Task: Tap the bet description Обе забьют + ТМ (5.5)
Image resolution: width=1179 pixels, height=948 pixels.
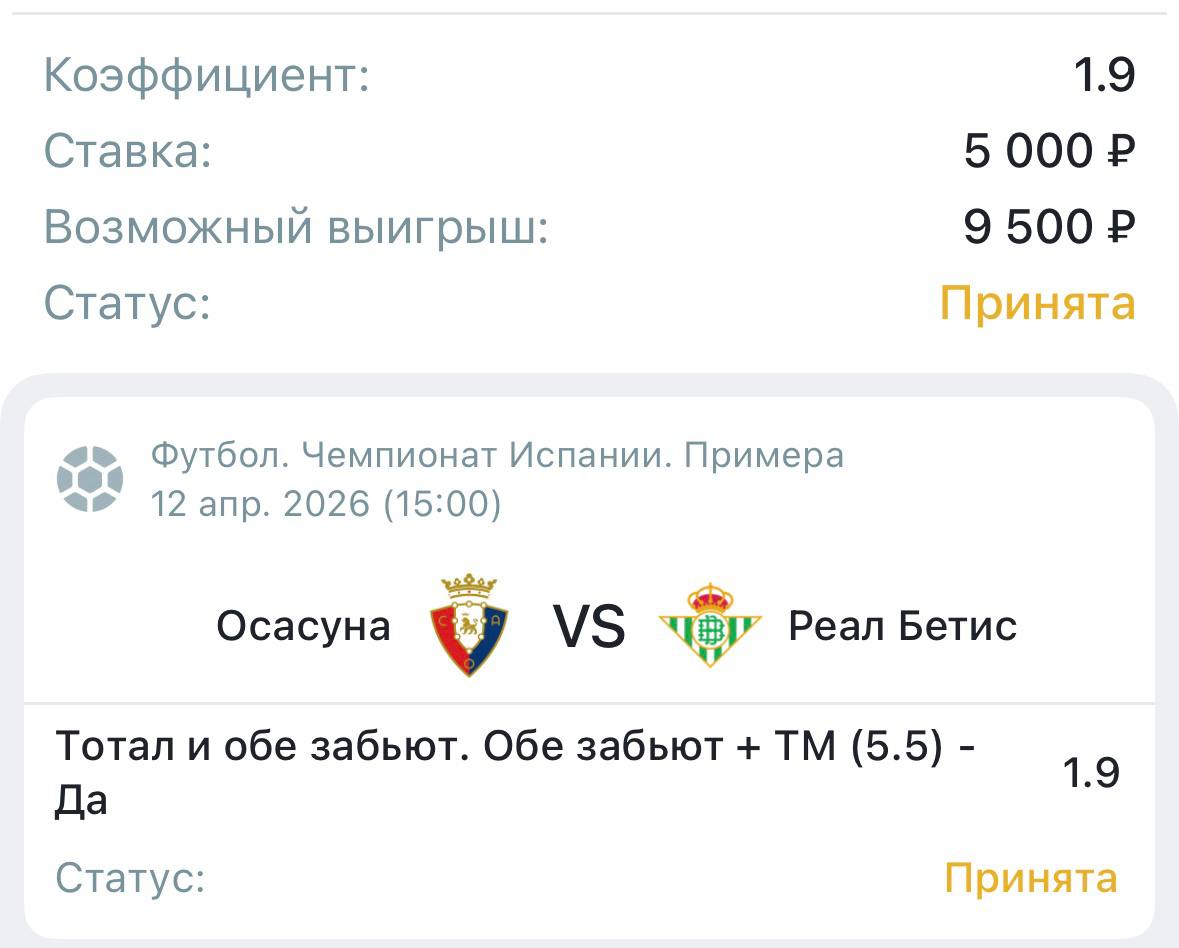Action: click(x=515, y=773)
